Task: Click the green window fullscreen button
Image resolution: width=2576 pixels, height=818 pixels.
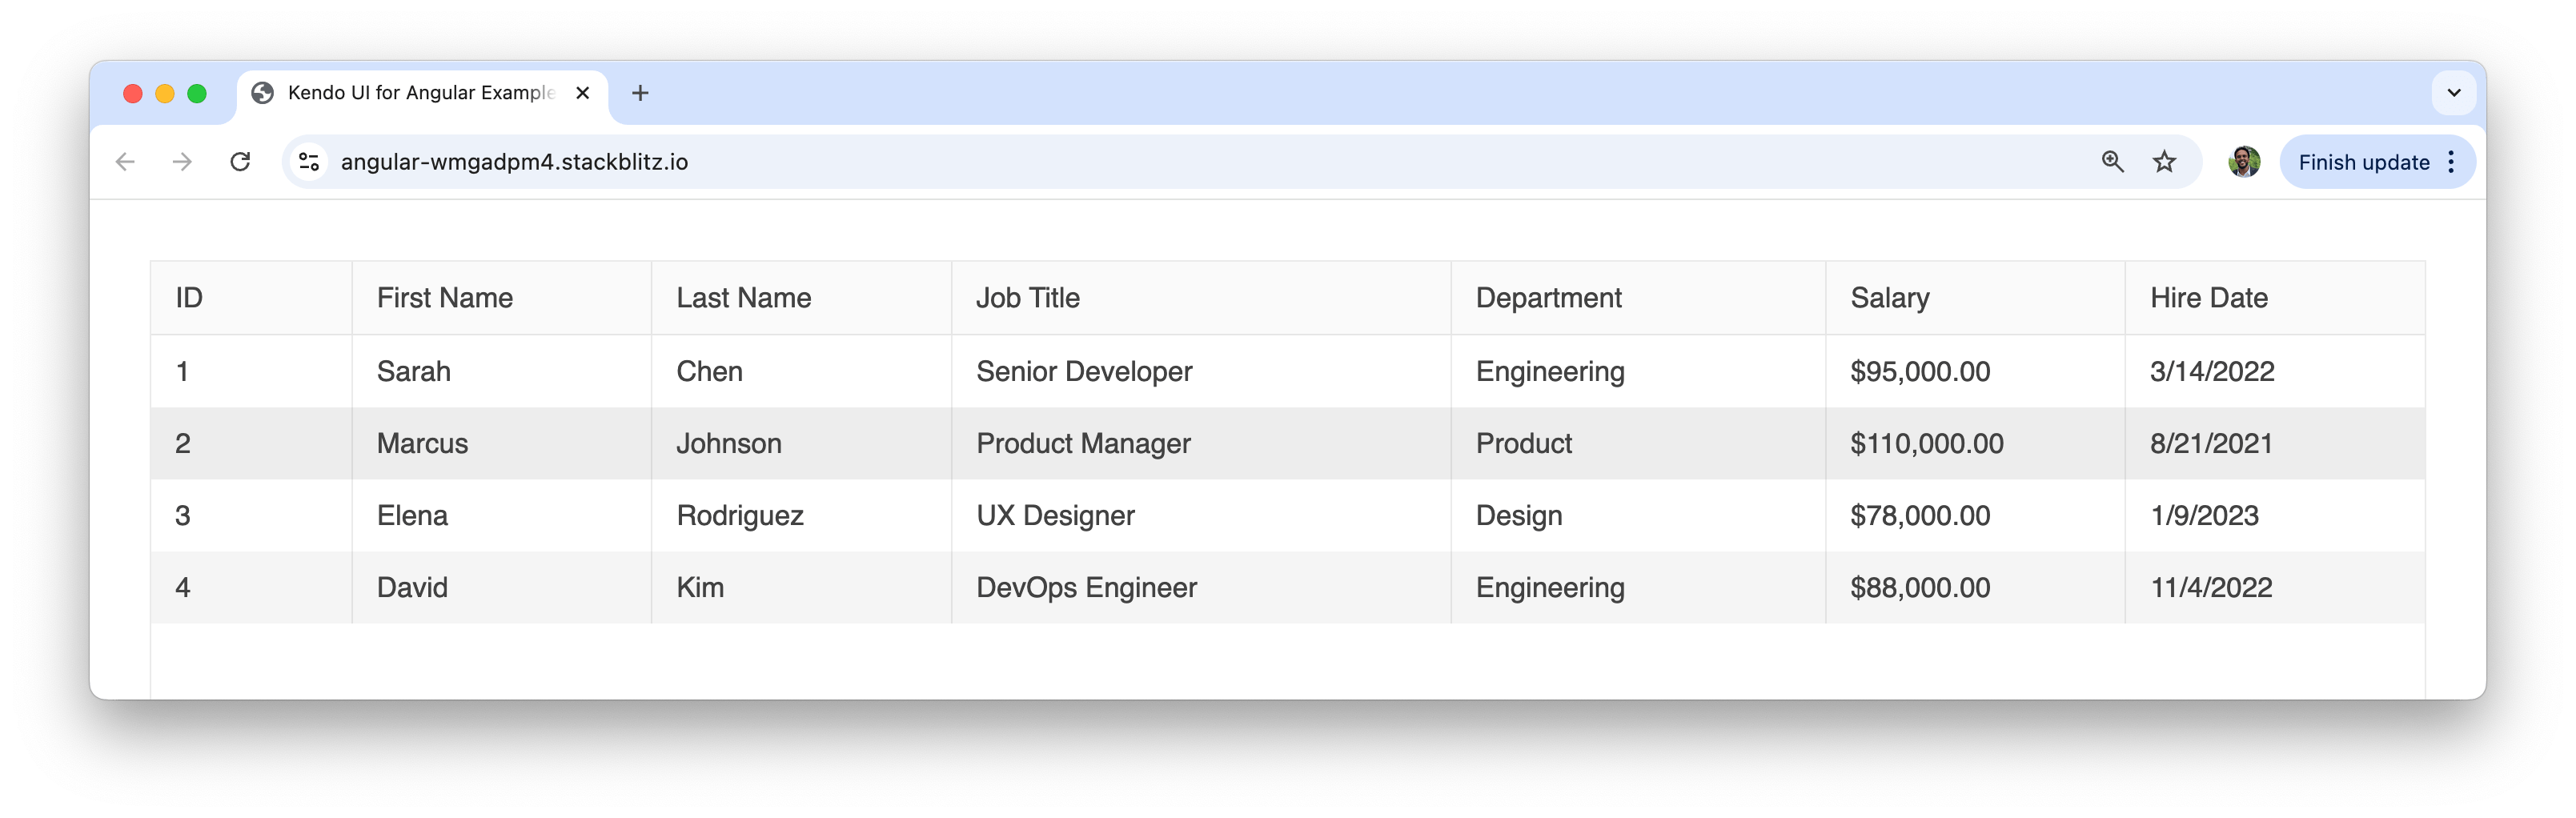Action: (197, 93)
